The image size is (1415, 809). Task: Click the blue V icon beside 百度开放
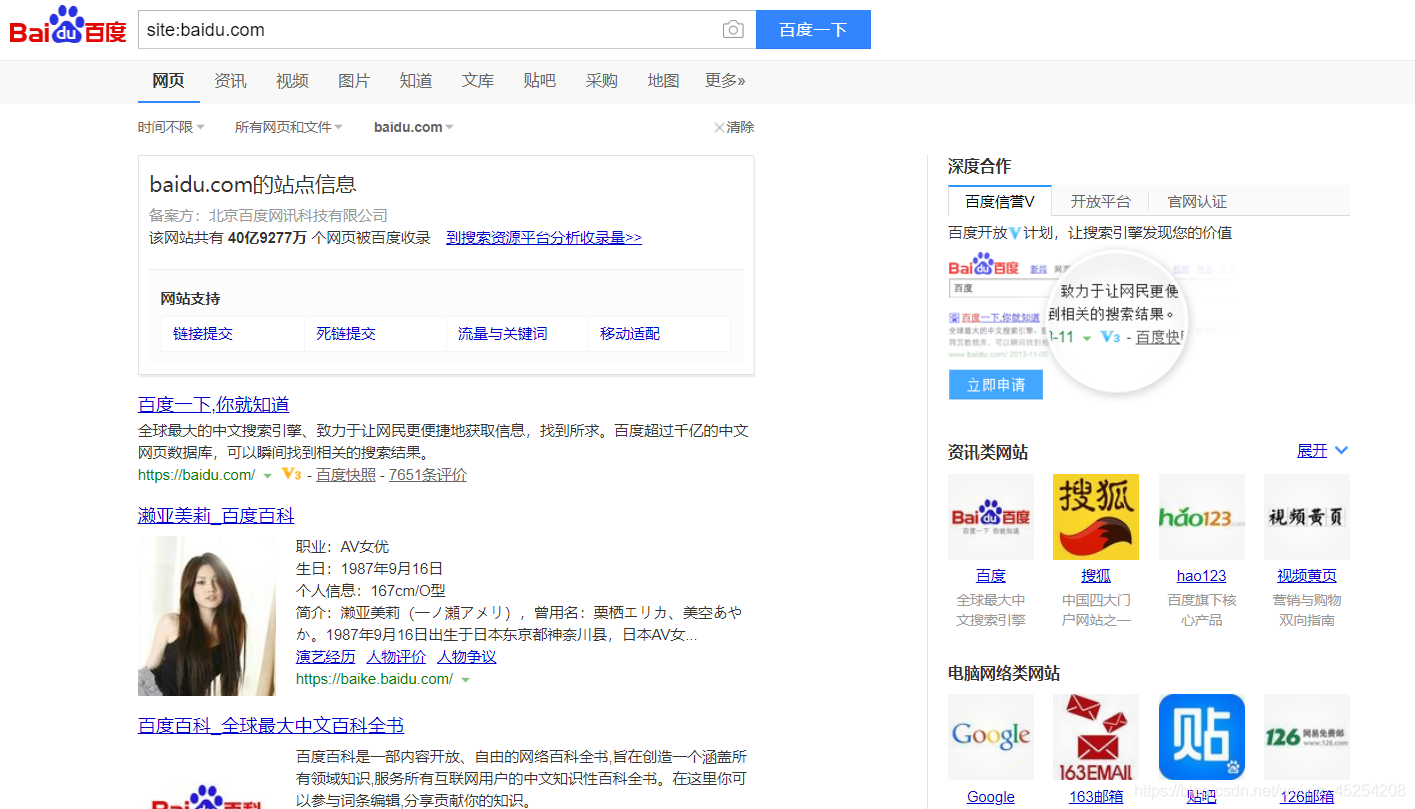click(x=1015, y=233)
